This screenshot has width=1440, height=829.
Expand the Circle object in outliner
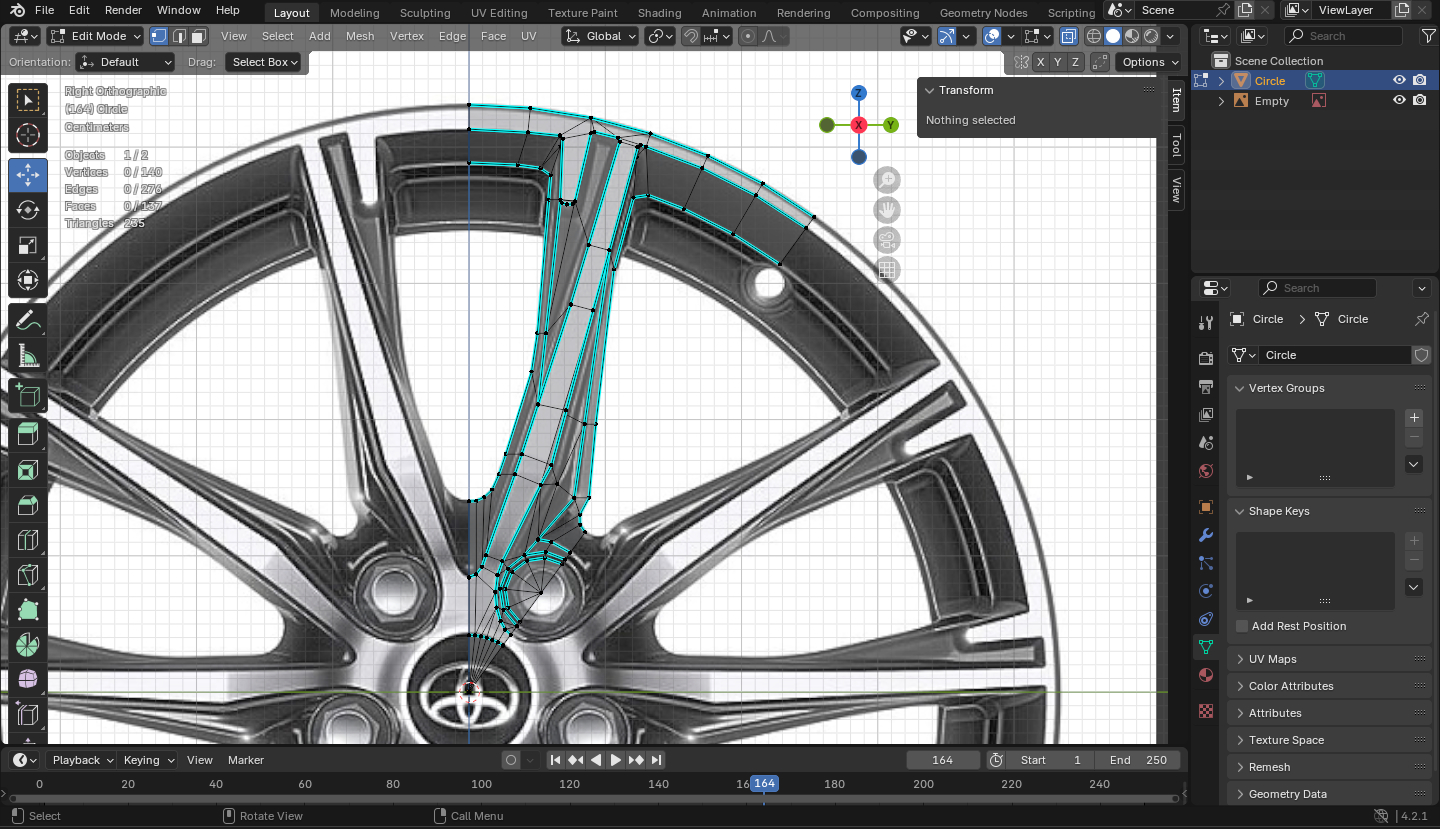(x=1221, y=81)
